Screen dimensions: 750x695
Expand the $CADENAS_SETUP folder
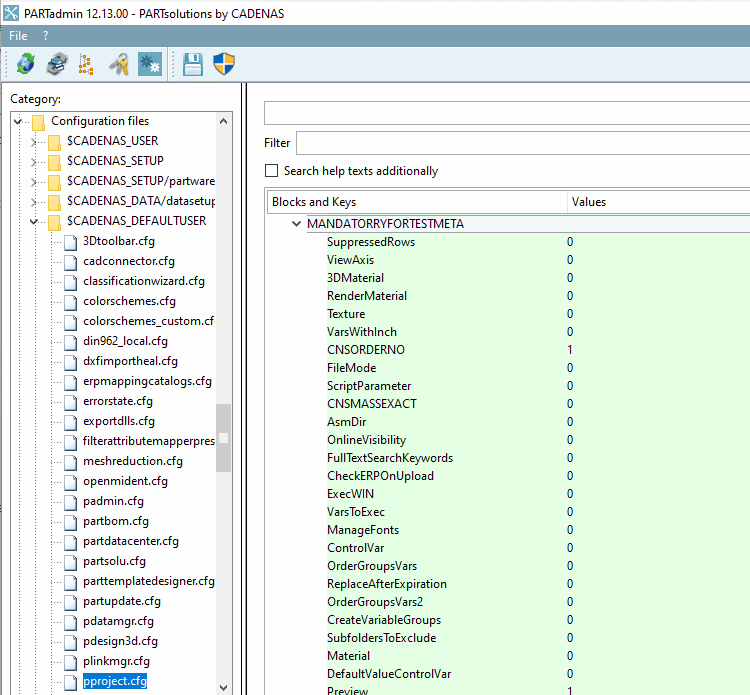(x=33, y=162)
